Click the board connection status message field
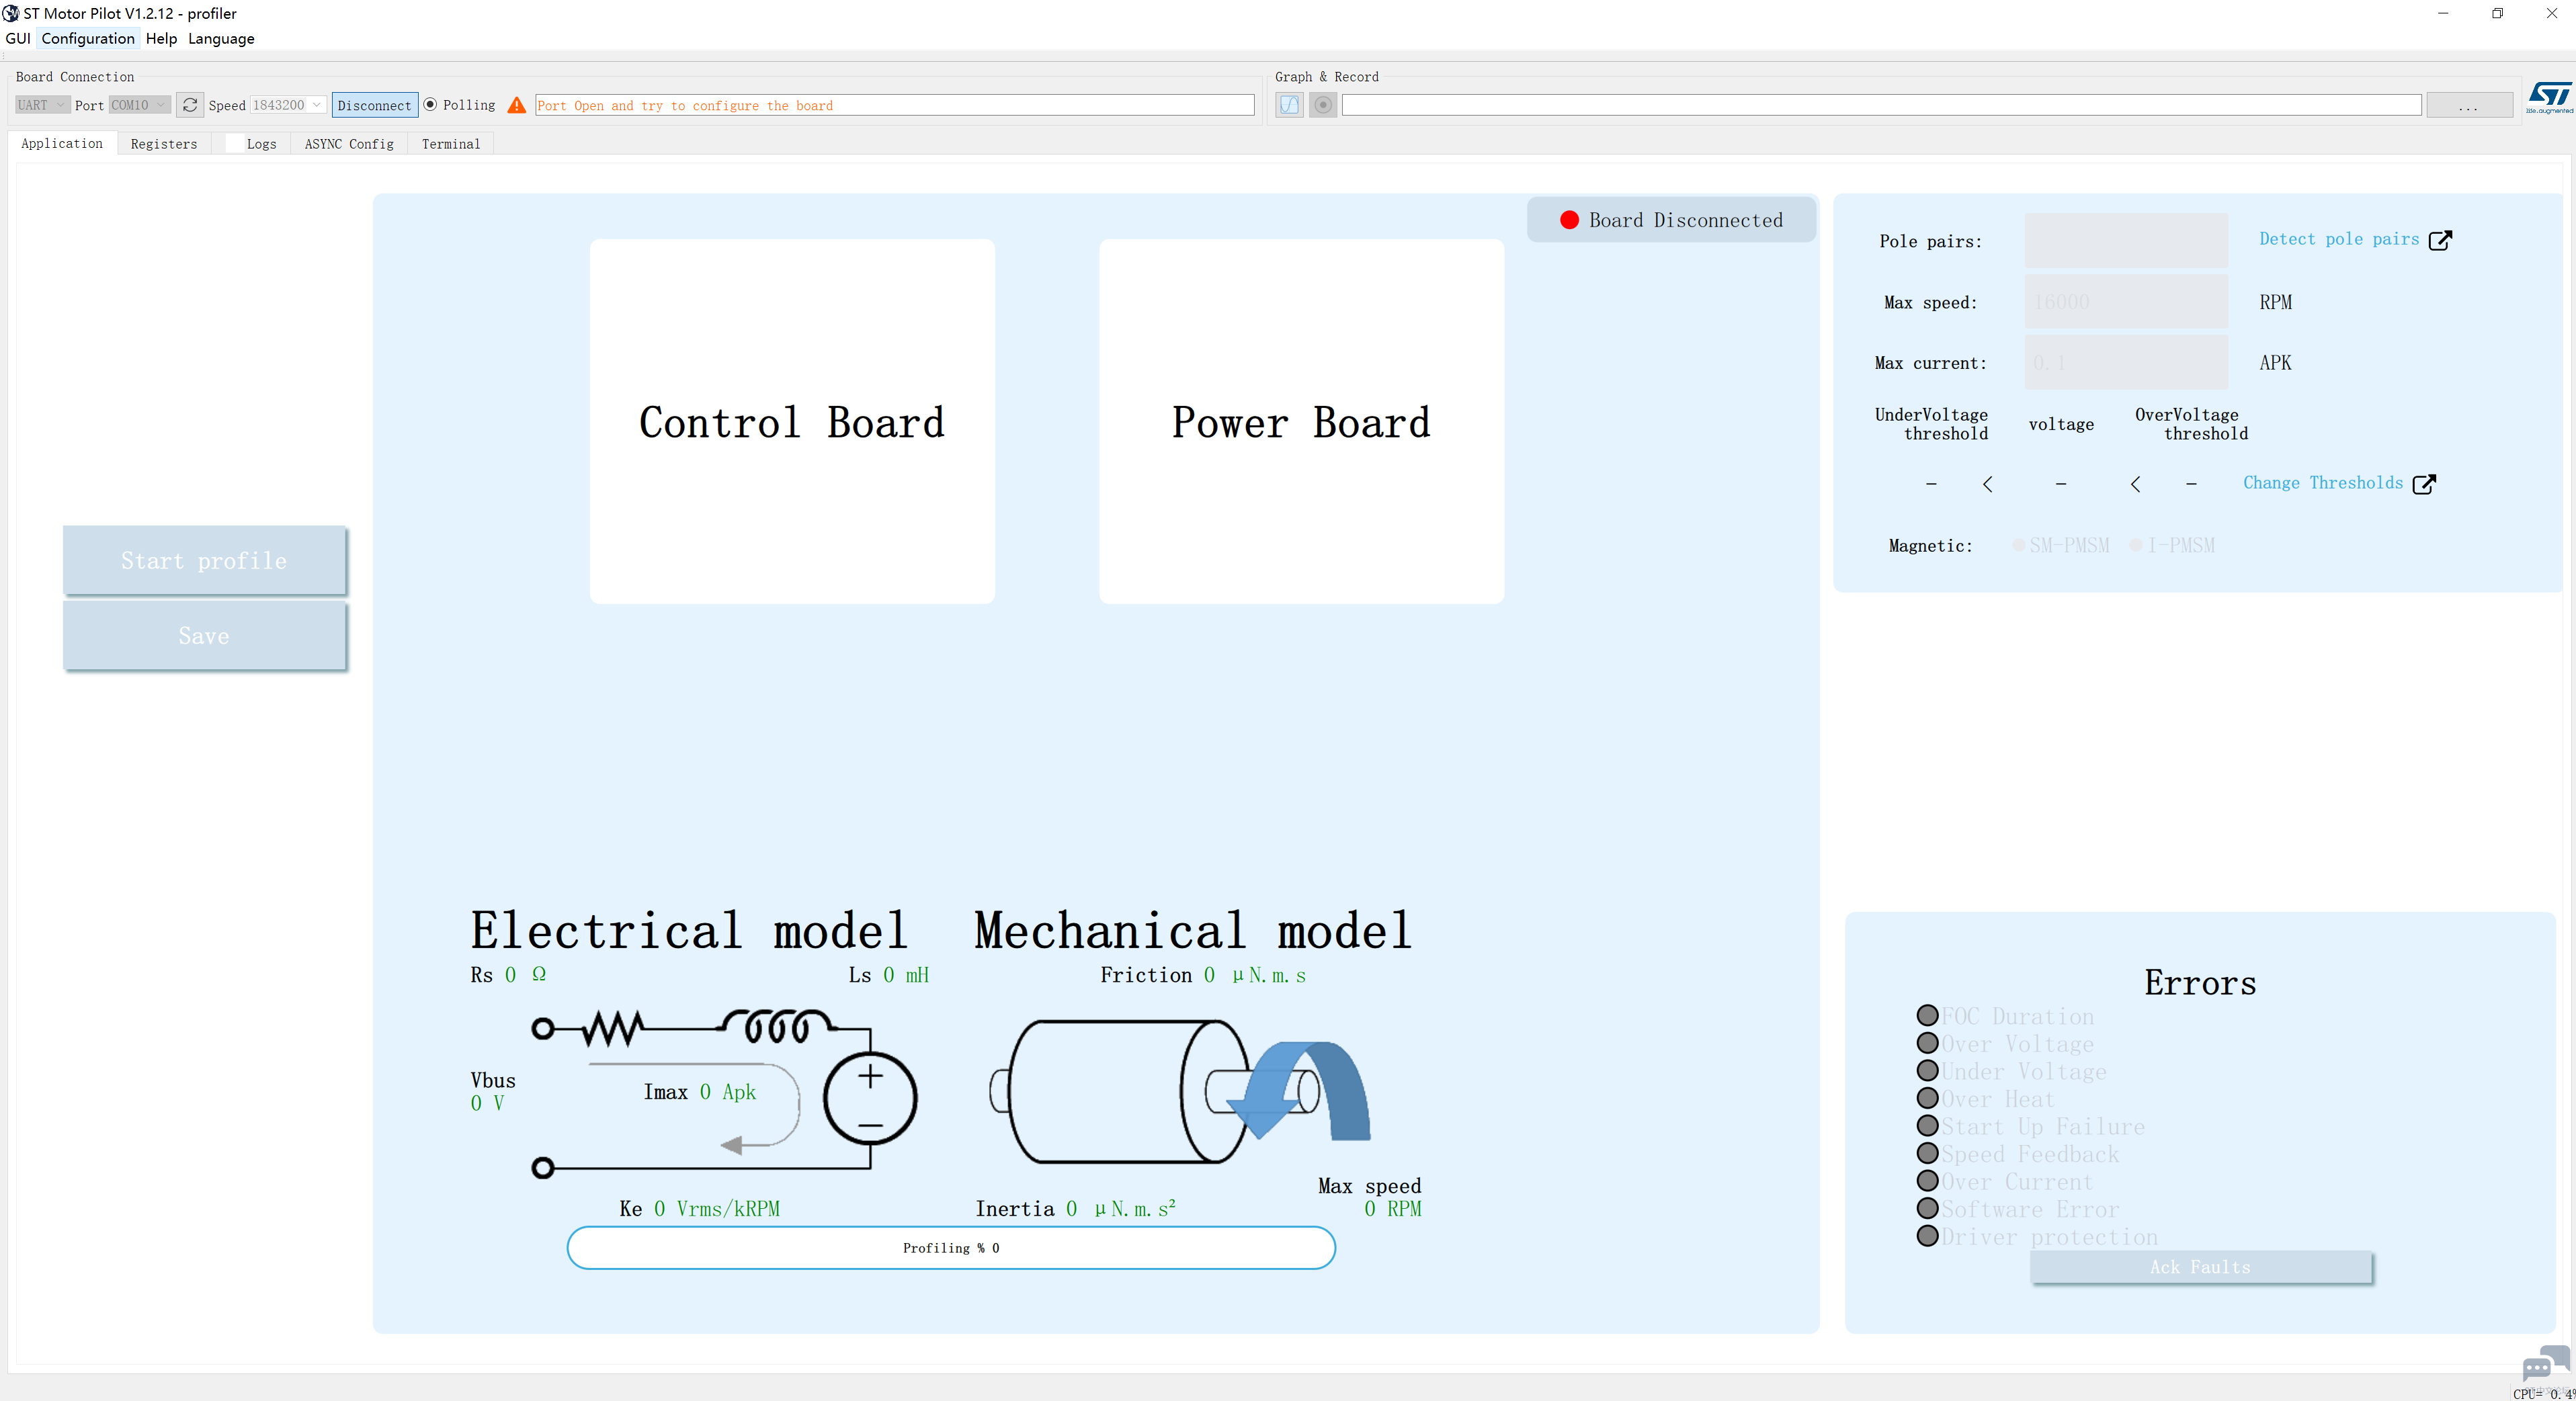This screenshot has width=2576, height=1401. coord(895,105)
